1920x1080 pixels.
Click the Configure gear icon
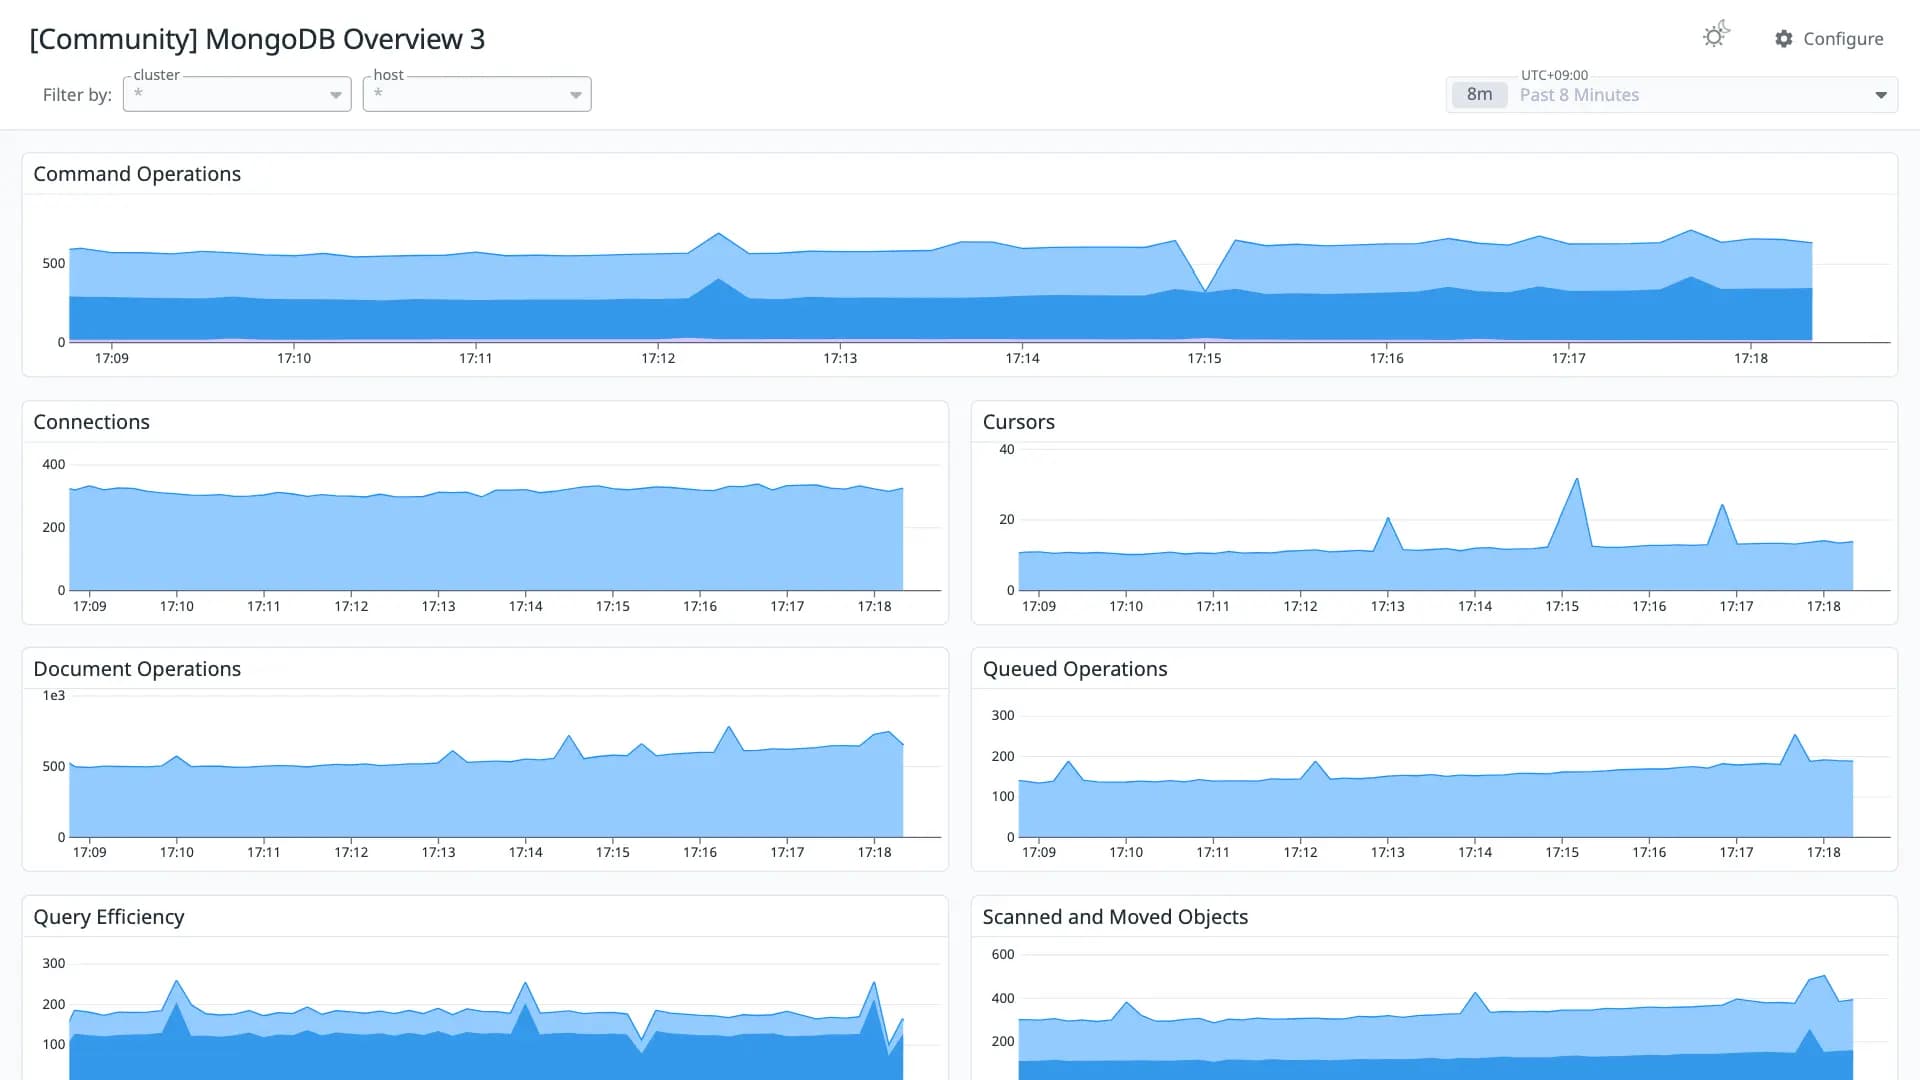point(1784,39)
